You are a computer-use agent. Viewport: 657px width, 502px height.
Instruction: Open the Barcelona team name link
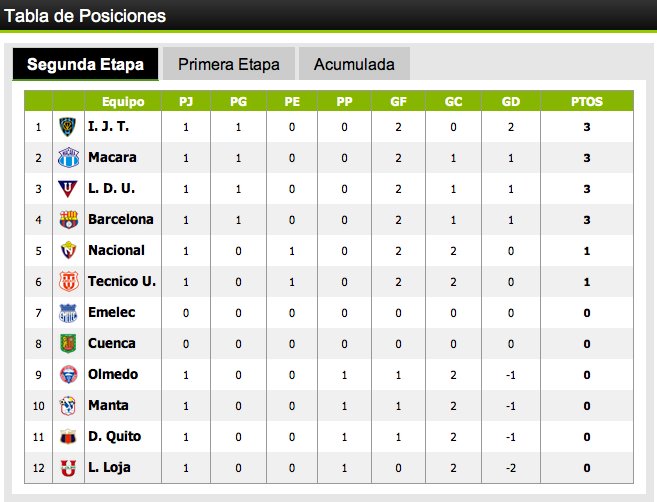click(x=121, y=219)
